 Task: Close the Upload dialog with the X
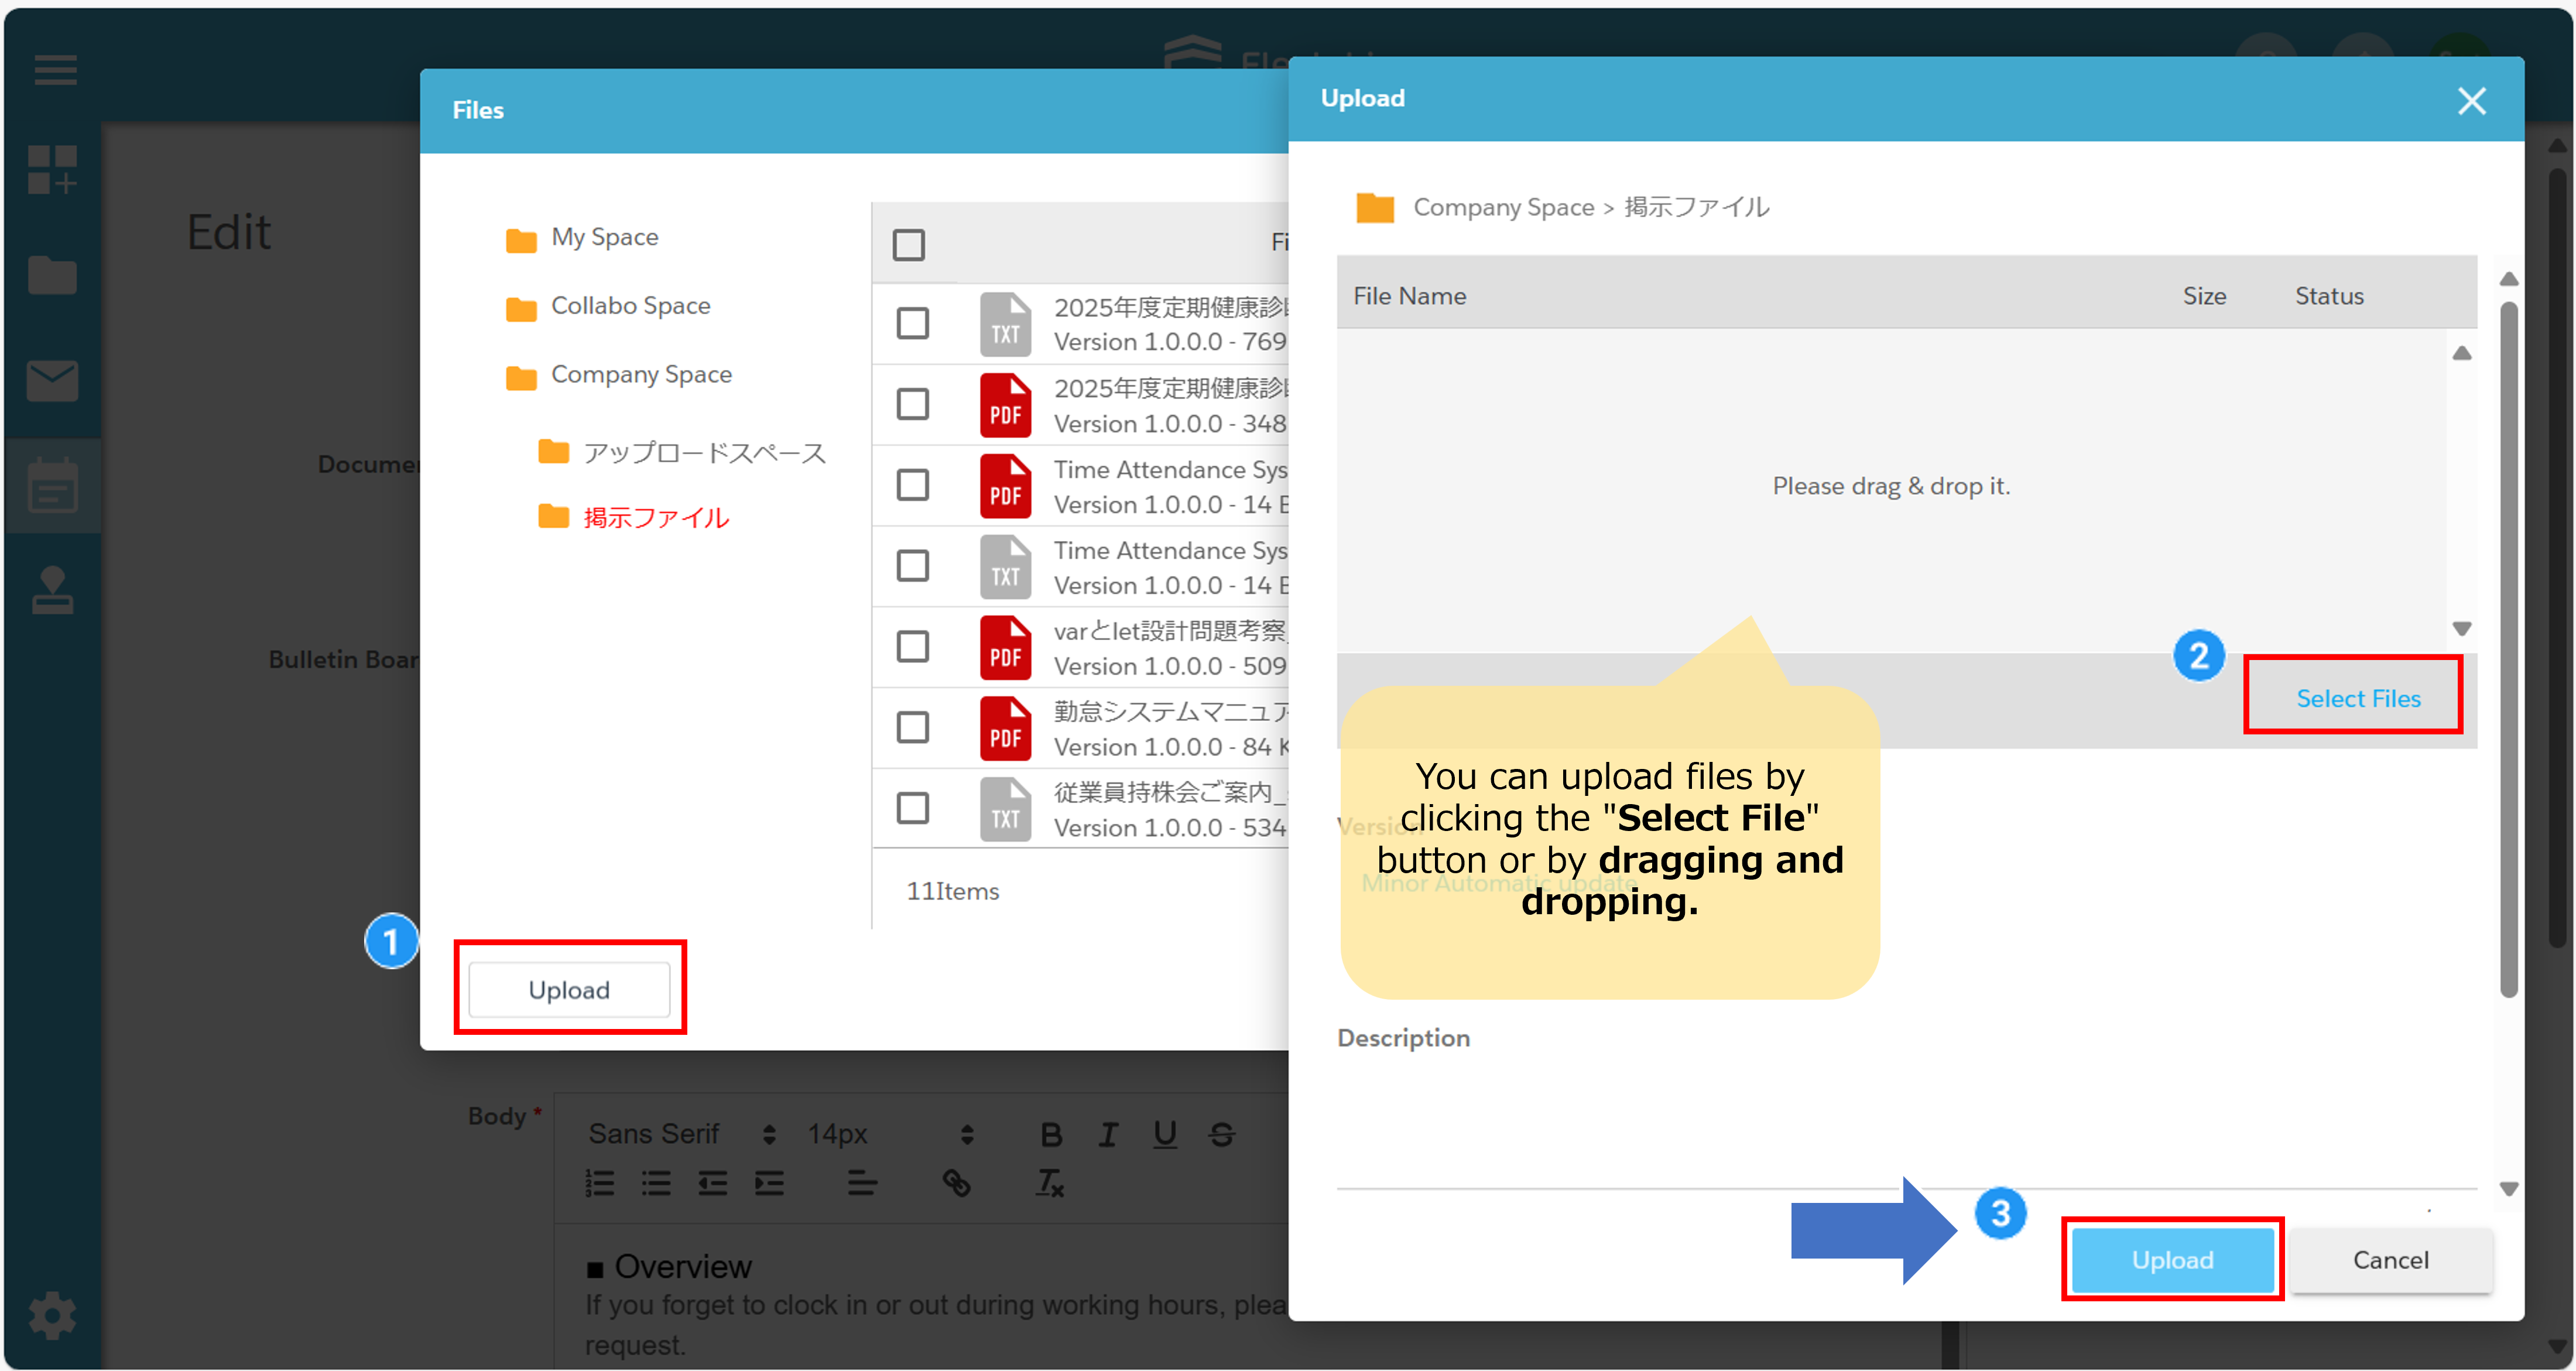[2472, 101]
